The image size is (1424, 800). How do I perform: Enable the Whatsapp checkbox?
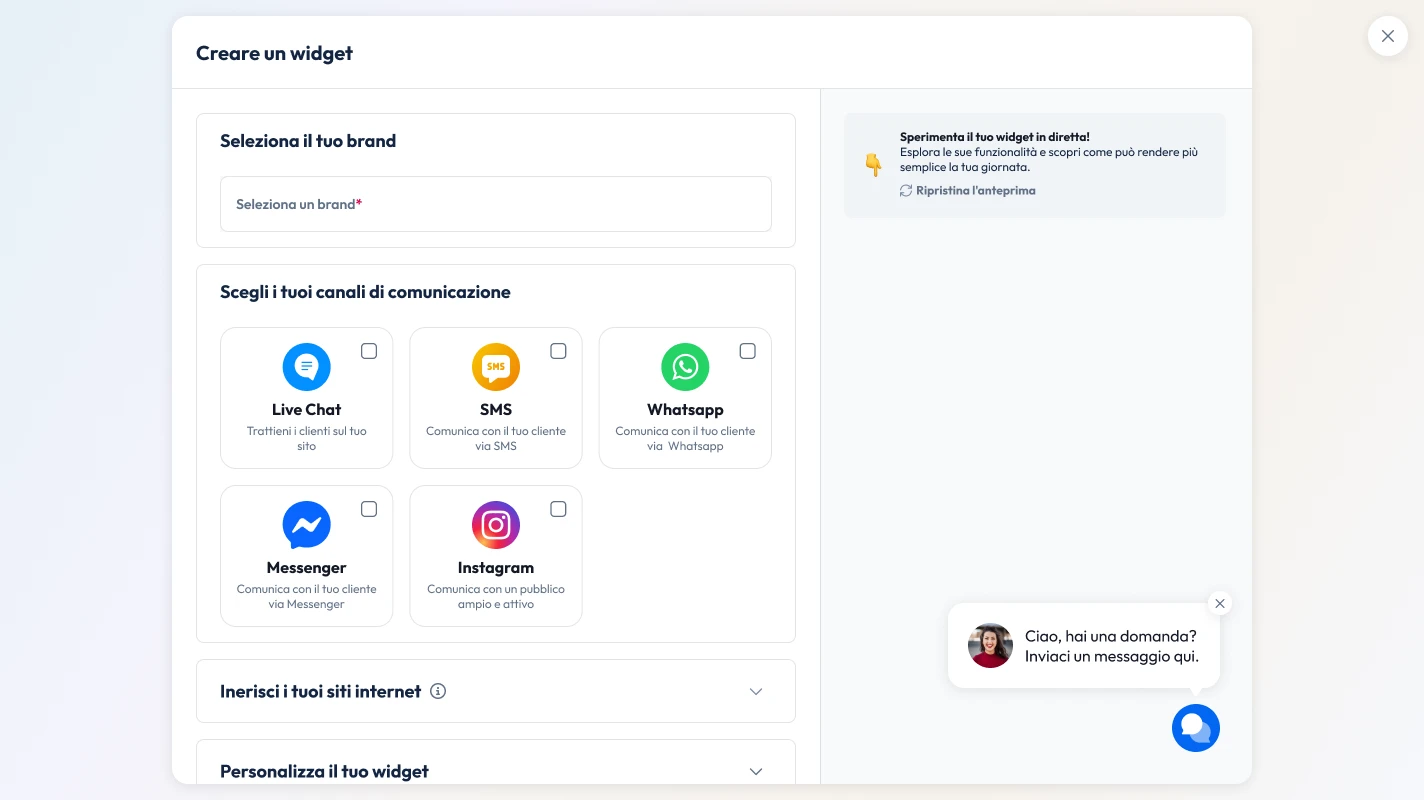747,351
